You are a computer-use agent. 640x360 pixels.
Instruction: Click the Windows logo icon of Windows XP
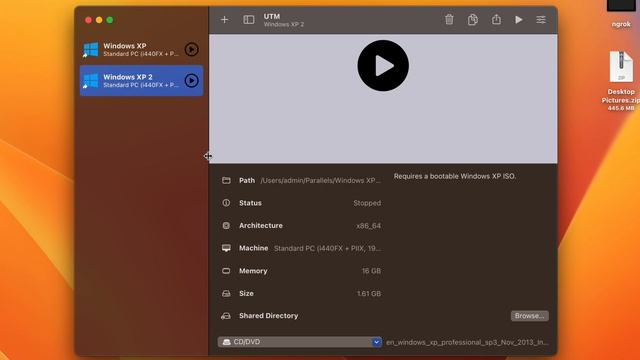coord(91,49)
